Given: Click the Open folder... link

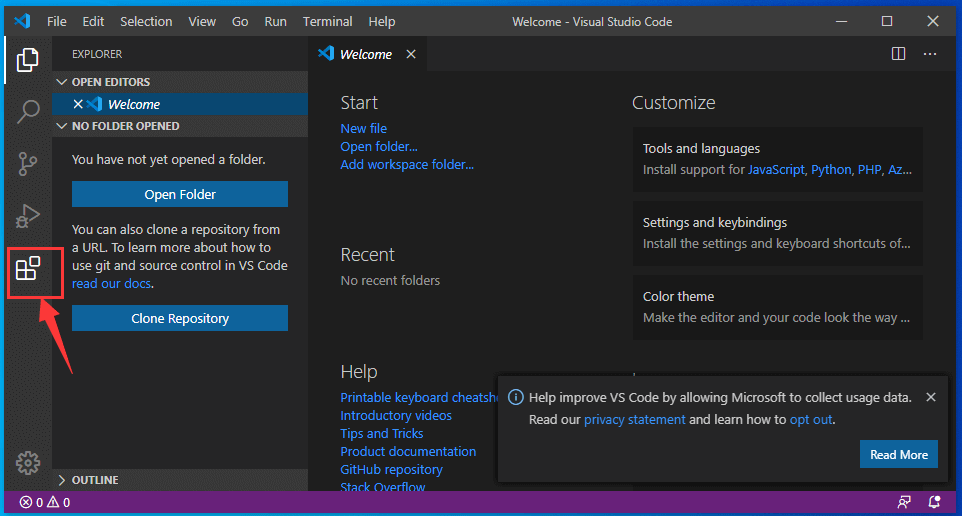Looking at the screenshot, I should [x=379, y=146].
